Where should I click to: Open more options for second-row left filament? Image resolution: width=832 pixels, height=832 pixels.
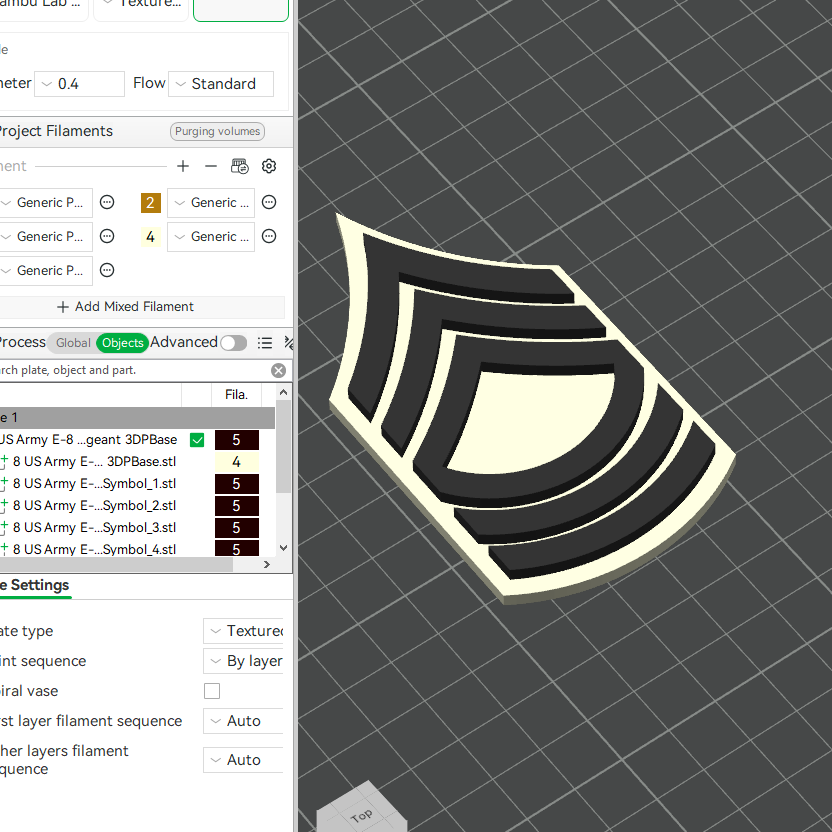107,236
